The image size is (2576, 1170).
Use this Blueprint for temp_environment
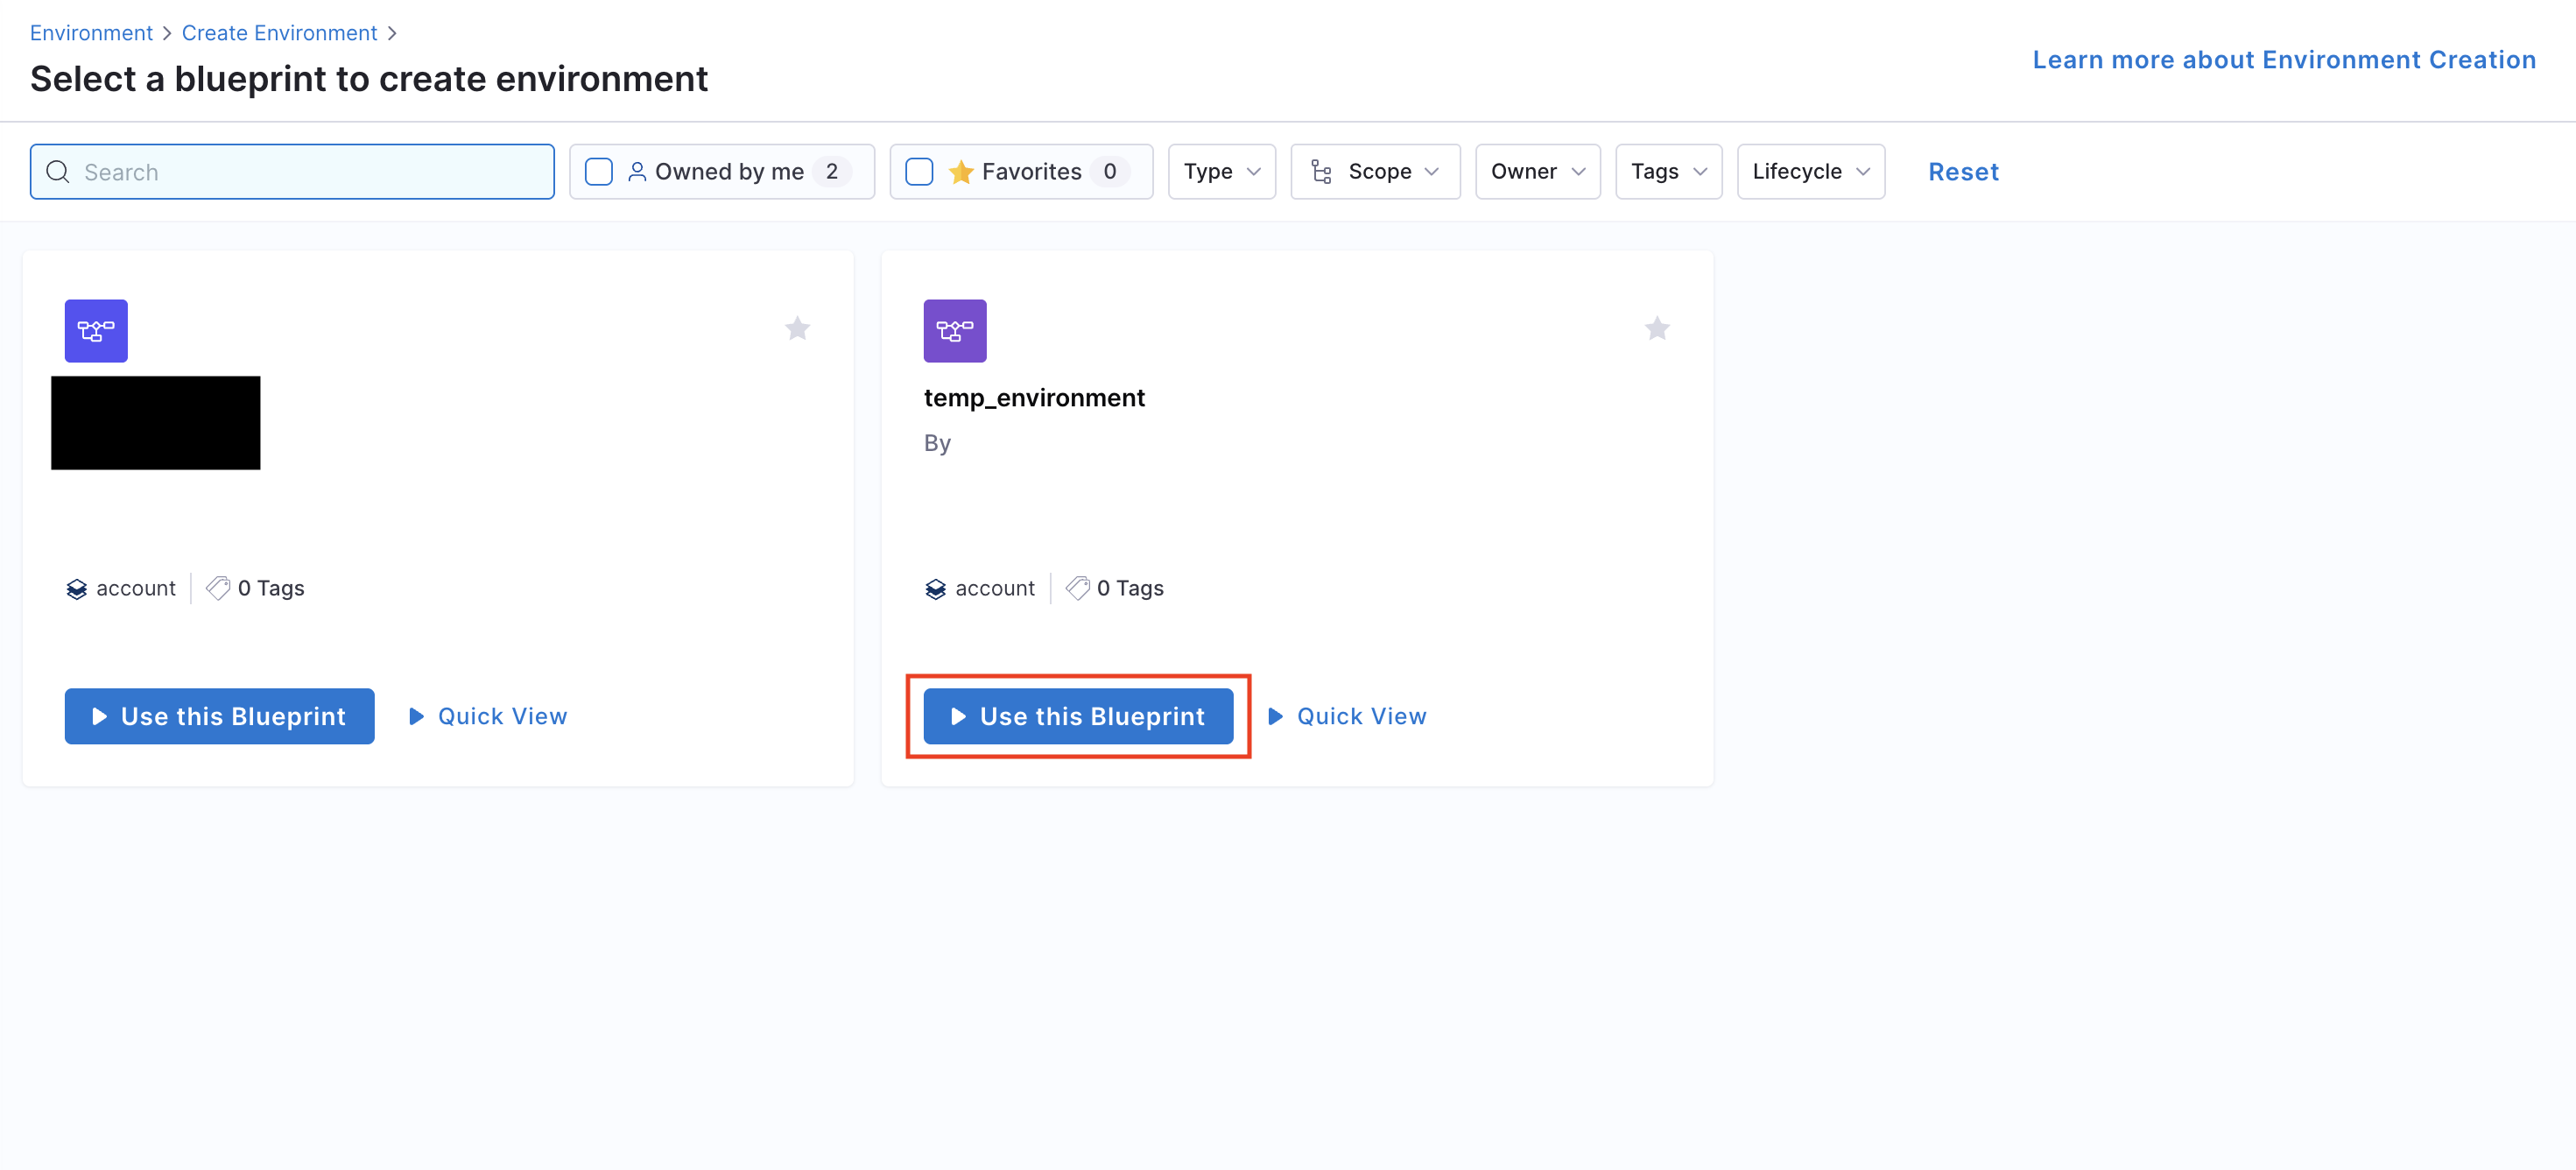[1077, 716]
